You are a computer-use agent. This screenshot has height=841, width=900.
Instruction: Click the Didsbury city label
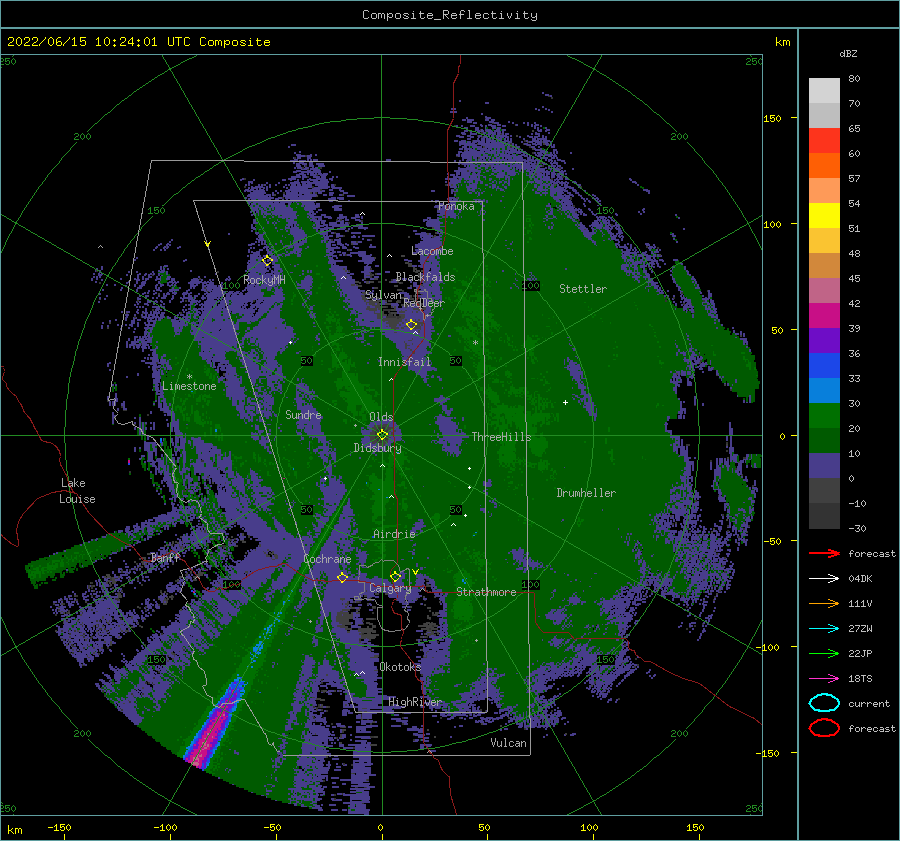377,448
